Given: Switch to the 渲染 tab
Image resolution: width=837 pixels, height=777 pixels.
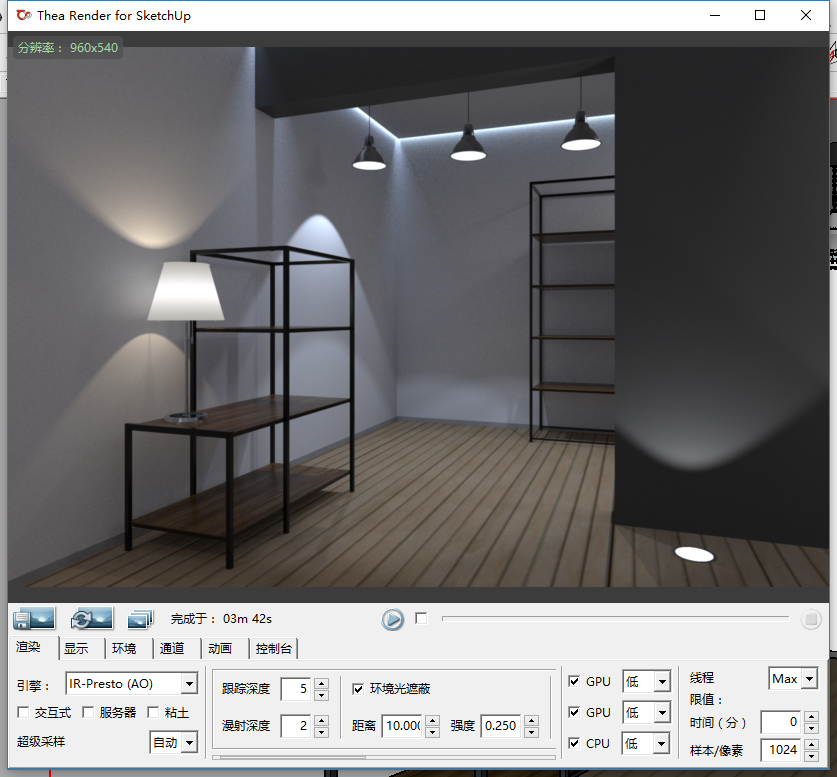Looking at the screenshot, I should pyautogui.click(x=28, y=647).
